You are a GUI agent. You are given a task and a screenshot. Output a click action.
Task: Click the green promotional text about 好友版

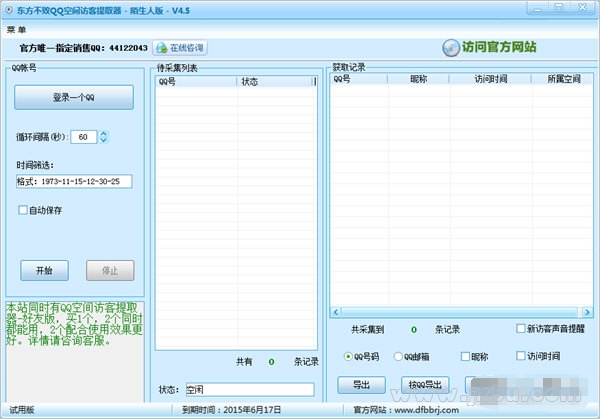[74, 324]
